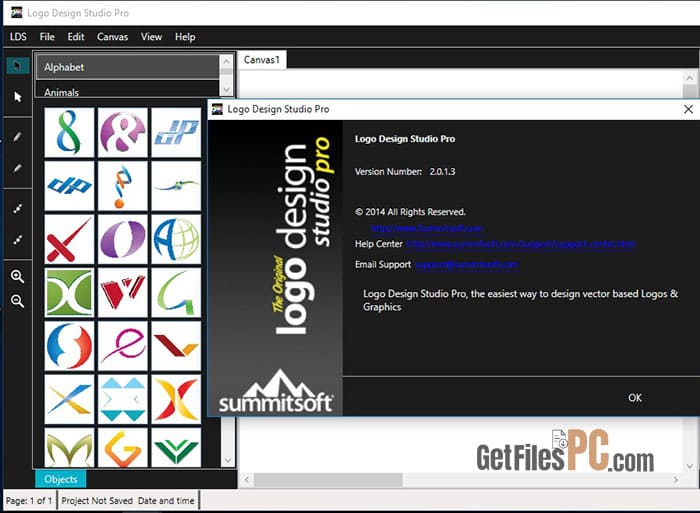Screen dimensions: 700x513
Task: Choose the blue dp logo second row
Action: 69,186
